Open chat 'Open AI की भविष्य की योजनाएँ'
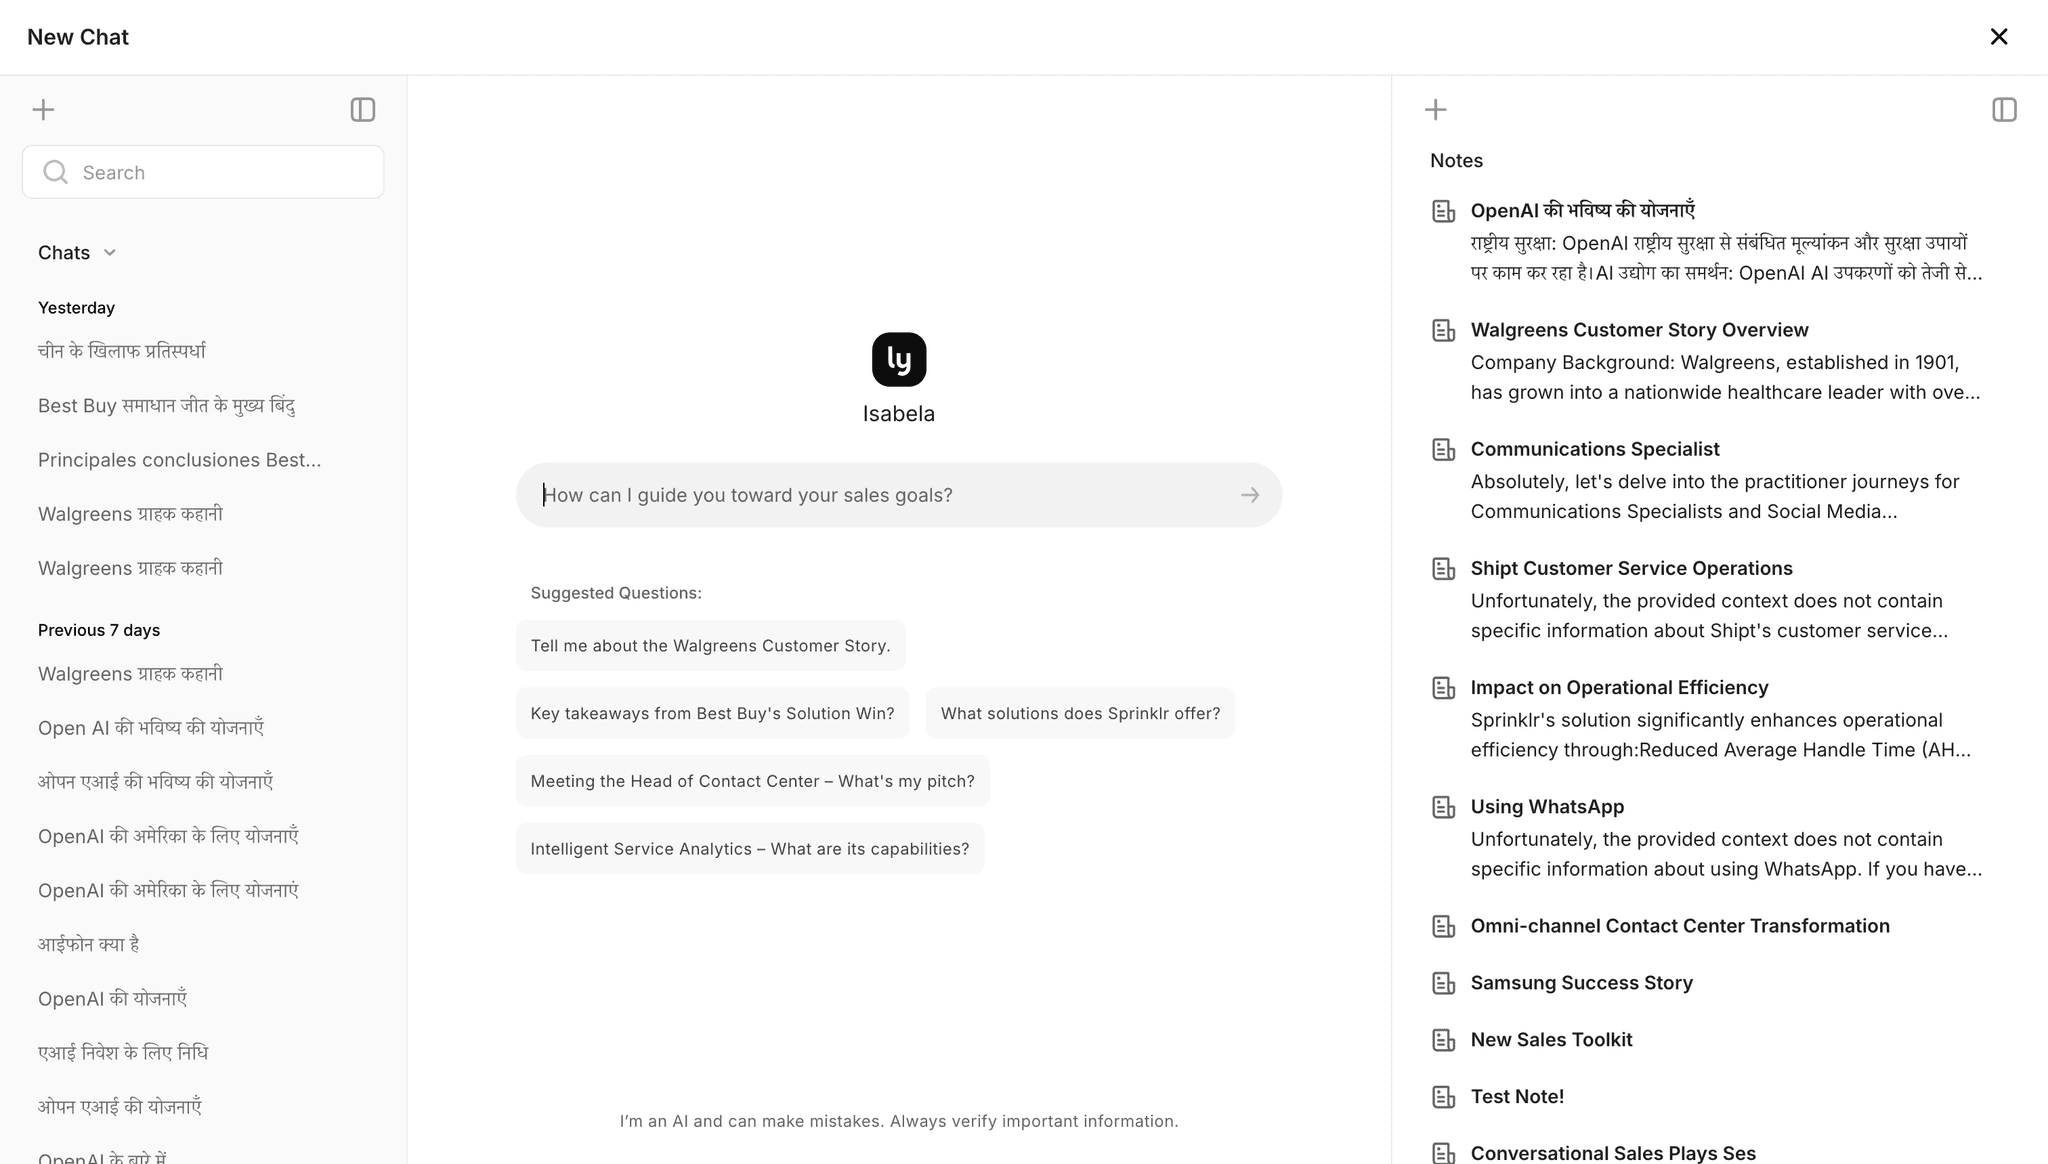The height and width of the screenshot is (1164, 2048). point(151,728)
